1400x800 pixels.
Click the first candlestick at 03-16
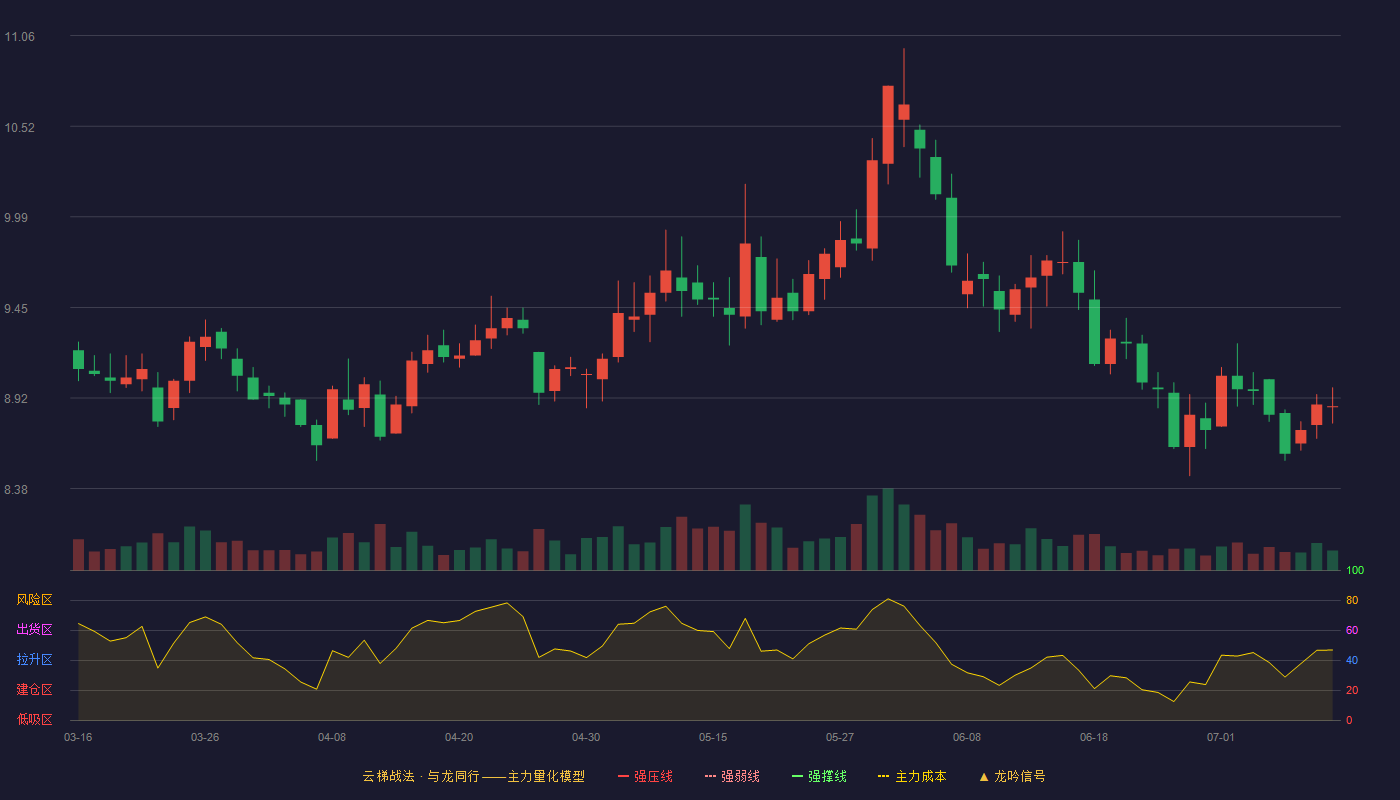point(78,360)
